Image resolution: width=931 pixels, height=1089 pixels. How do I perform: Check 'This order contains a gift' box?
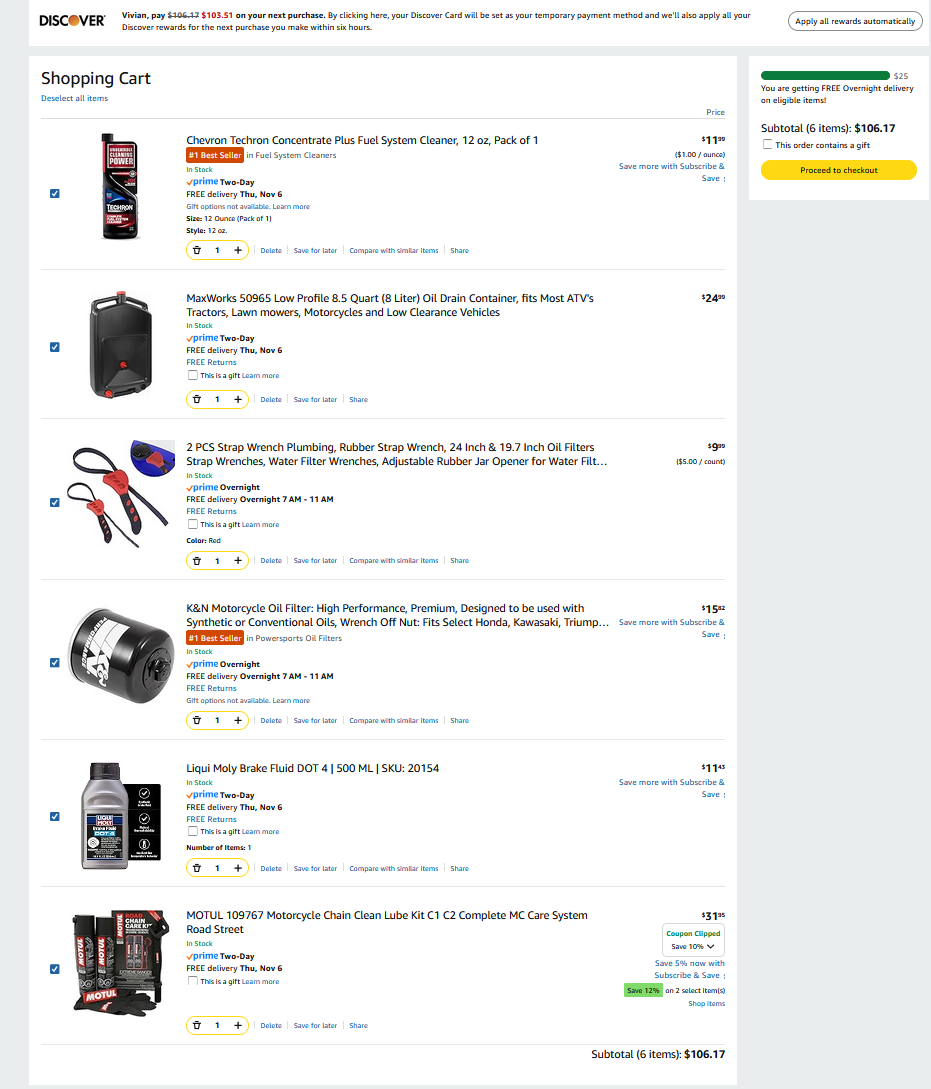(x=767, y=145)
